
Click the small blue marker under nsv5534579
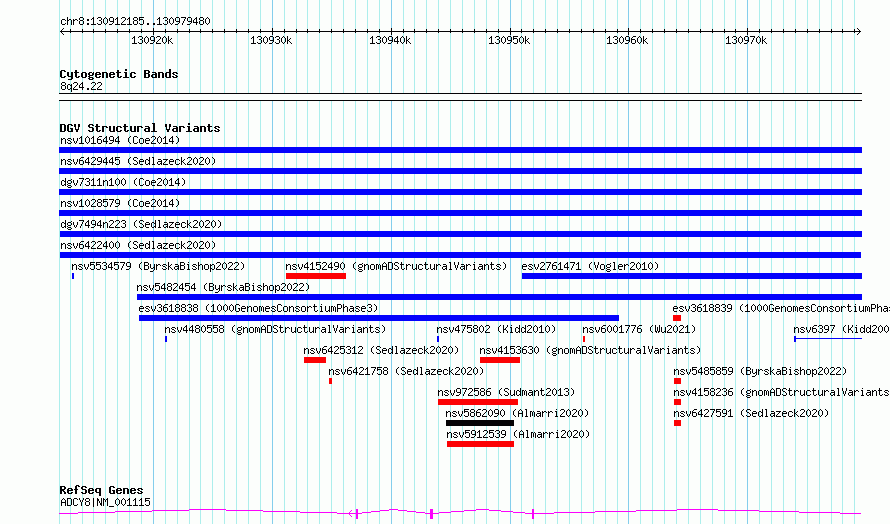pos(73,276)
